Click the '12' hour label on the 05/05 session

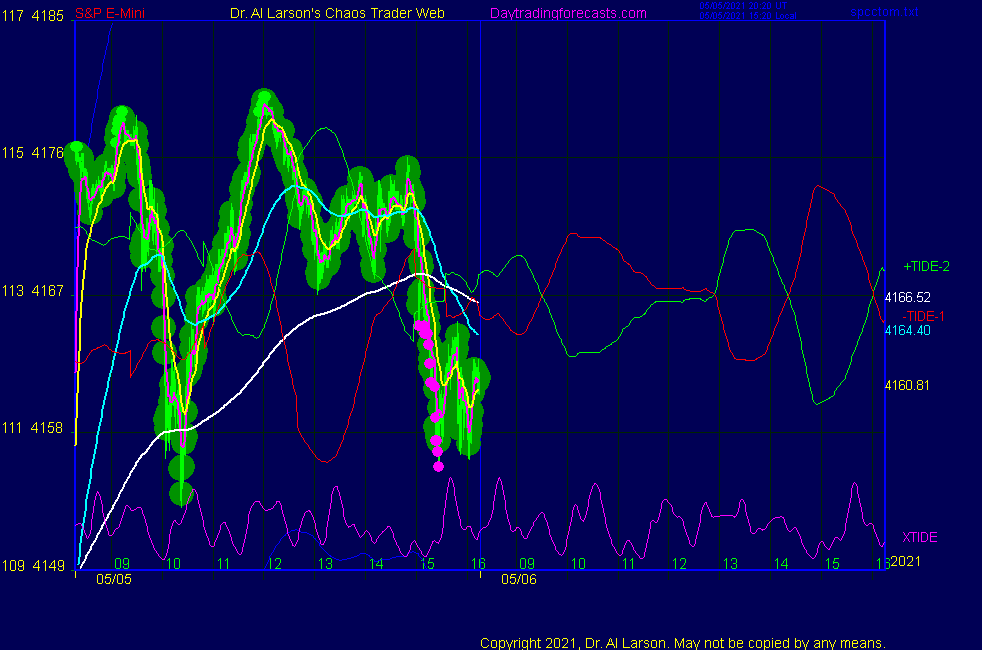point(274,564)
